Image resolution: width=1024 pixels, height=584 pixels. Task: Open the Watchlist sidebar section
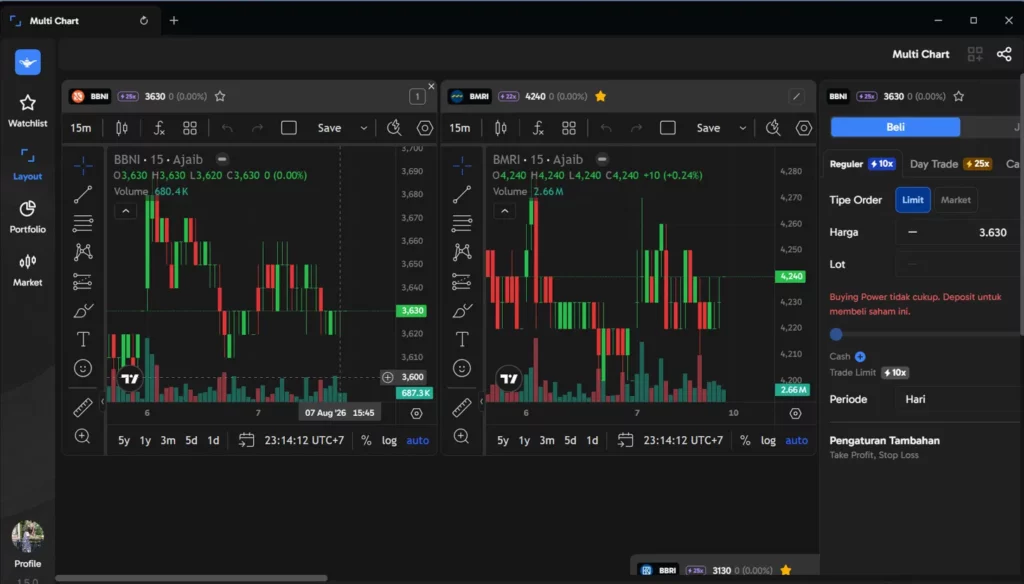point(27,110)
